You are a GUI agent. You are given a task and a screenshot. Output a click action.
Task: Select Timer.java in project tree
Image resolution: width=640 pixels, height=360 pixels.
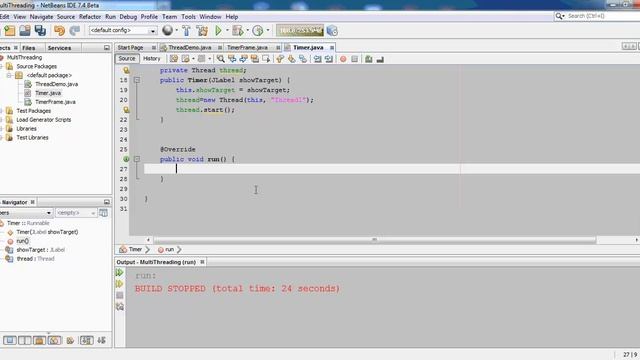[48, 93]
